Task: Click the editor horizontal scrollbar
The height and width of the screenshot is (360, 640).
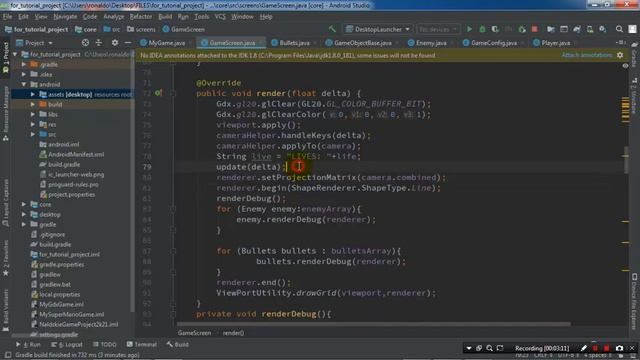Action: [x=373, y=324]
